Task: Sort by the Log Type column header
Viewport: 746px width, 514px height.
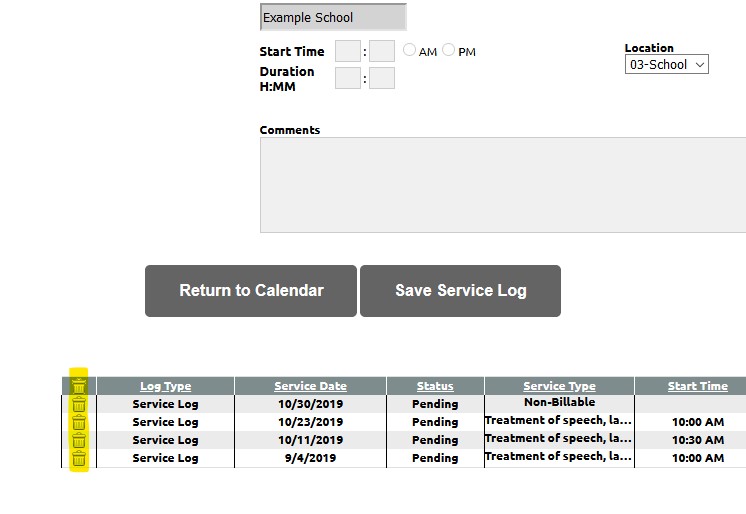Action: [x=165, y=386]
